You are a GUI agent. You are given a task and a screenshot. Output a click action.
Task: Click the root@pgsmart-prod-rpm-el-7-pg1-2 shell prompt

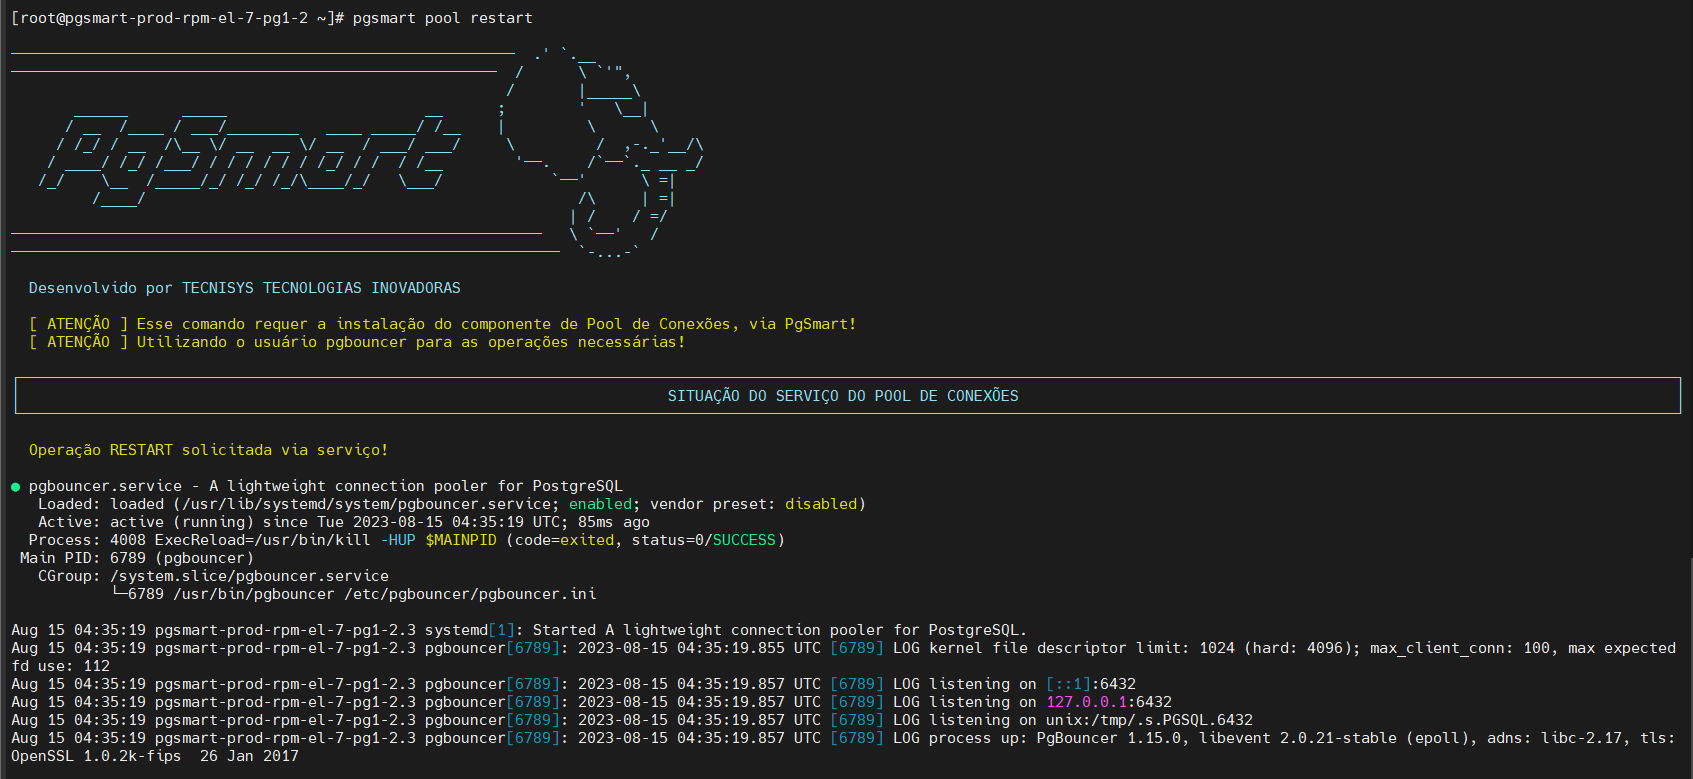[177, 18]
